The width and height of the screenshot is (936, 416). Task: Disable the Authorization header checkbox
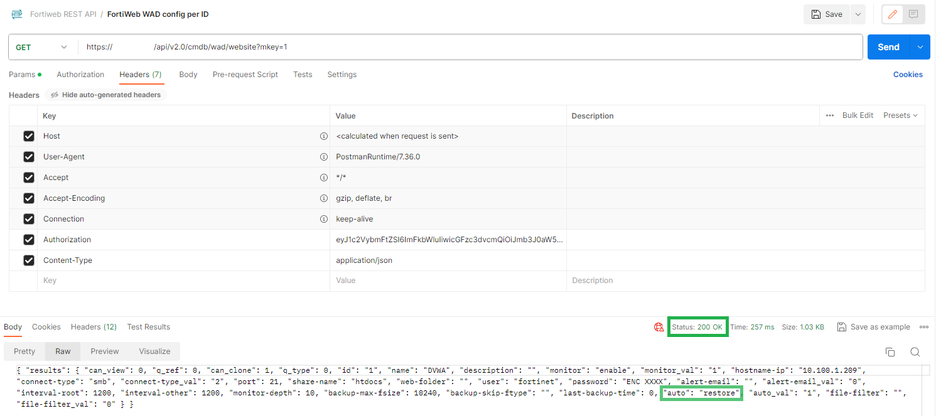[28, 240]
